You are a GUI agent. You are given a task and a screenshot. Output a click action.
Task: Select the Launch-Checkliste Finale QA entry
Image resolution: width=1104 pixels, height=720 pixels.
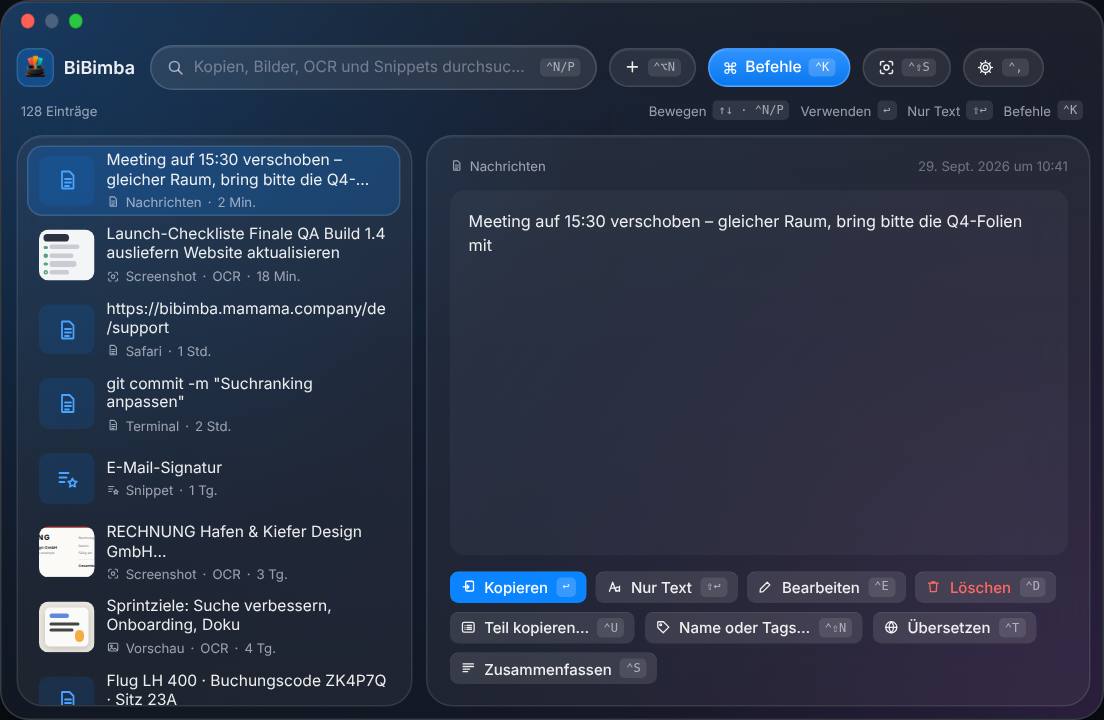click(x=213, y=255)
